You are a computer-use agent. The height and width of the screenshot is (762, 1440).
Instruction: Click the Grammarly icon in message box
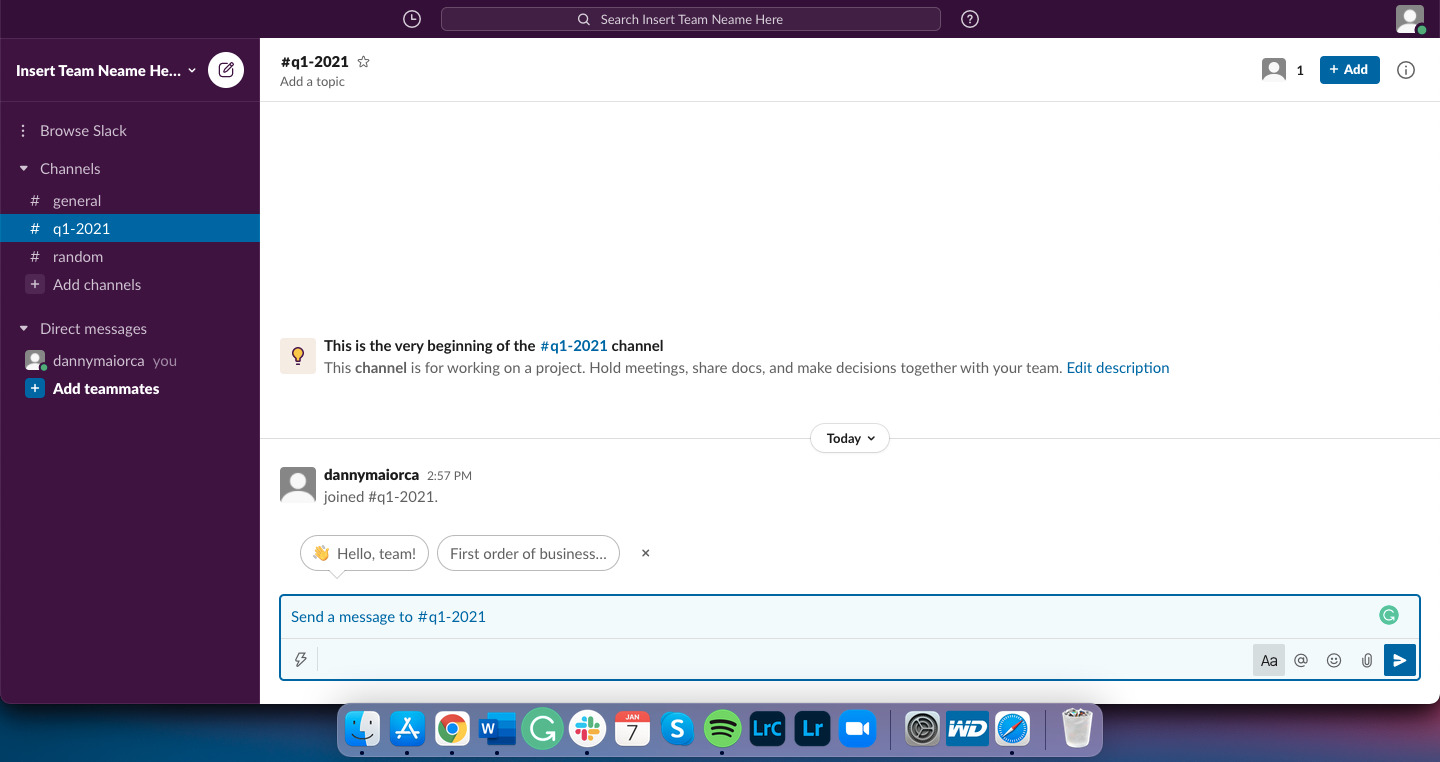pos(1389,616)
